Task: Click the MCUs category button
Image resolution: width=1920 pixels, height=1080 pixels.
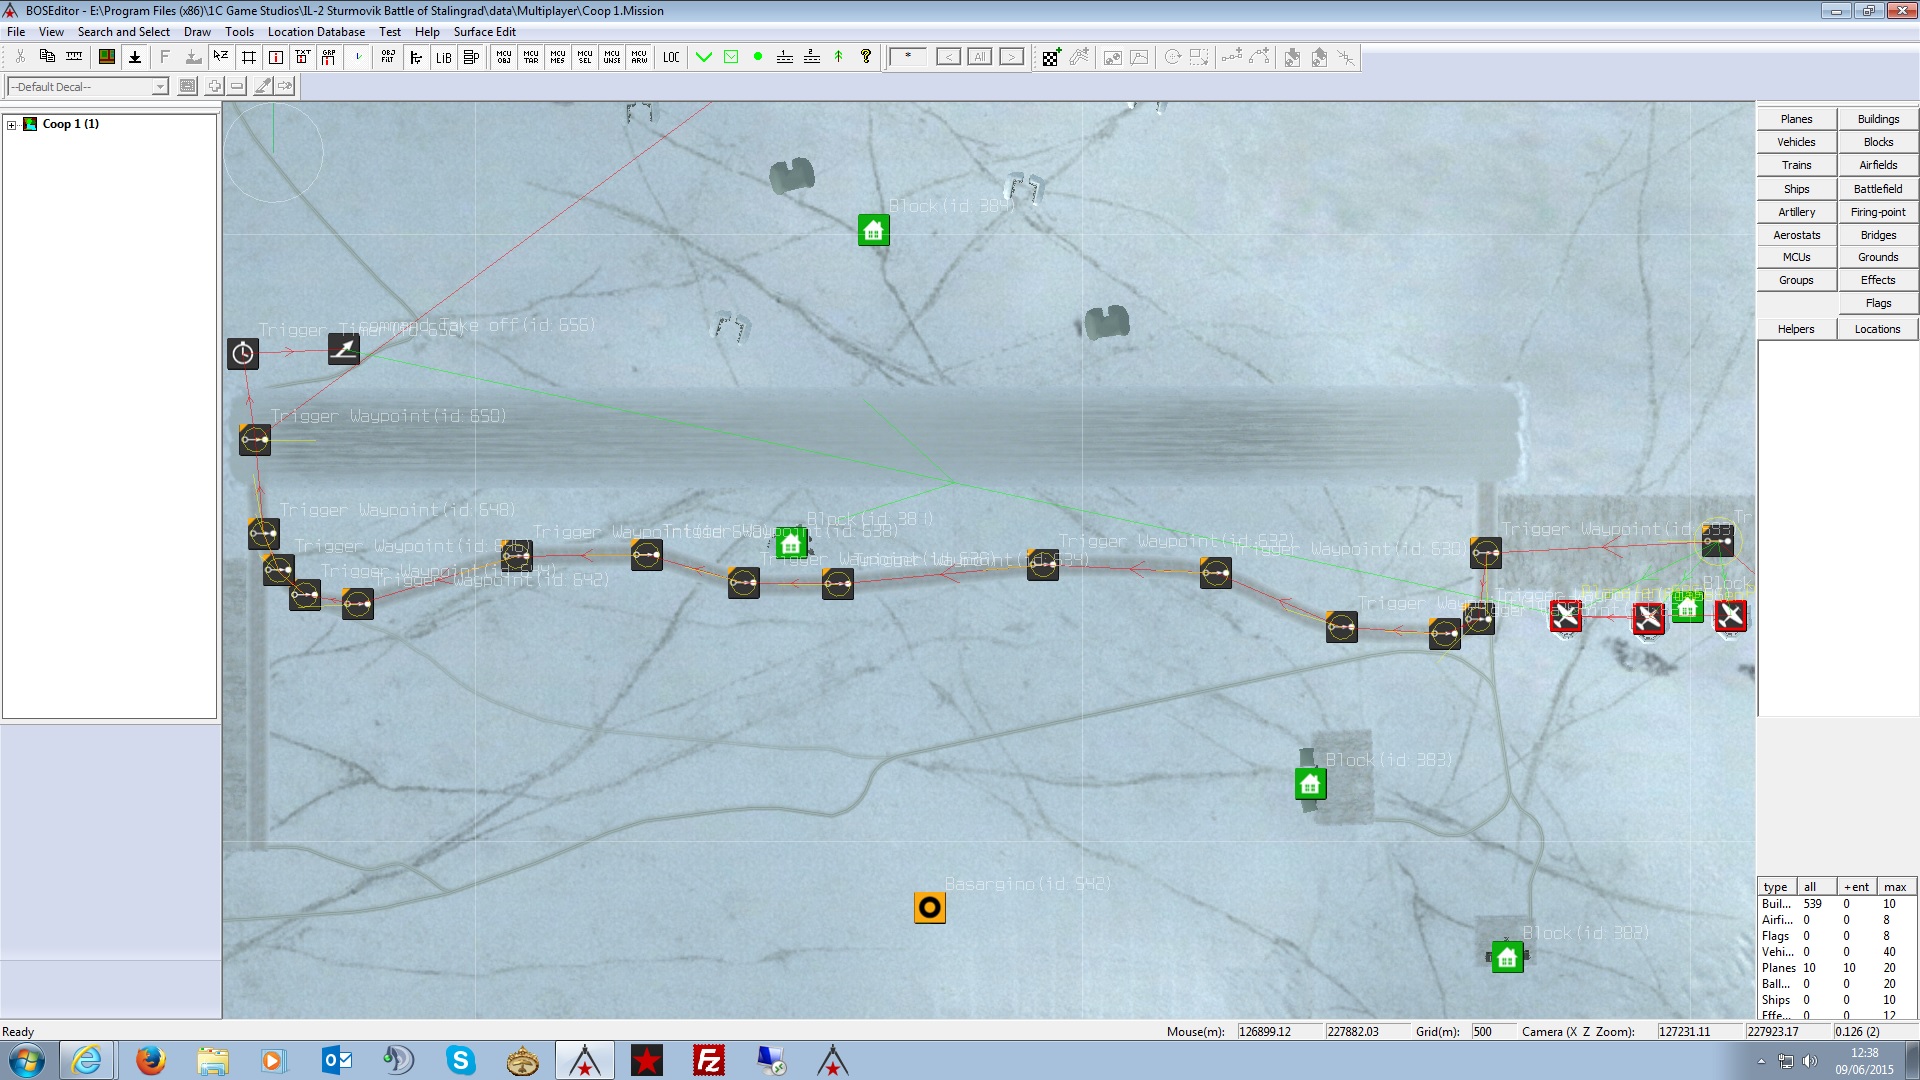Action: (x=1796, y=257)
